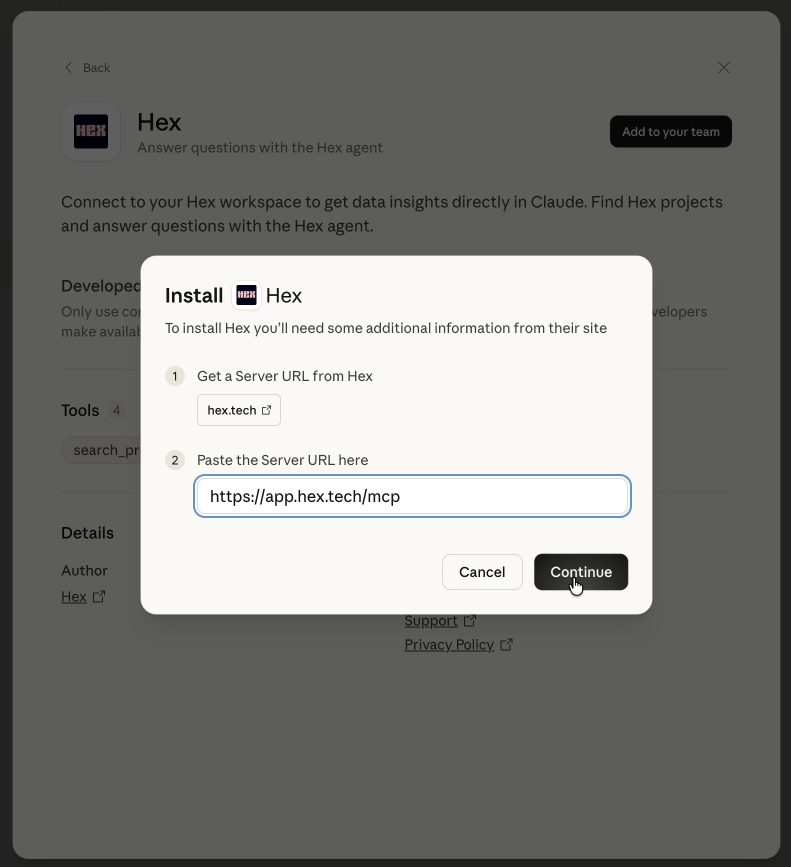Click the small Hex badge in the Install title
This screenshot has width=791, height=867.
(x=245, y=294)
